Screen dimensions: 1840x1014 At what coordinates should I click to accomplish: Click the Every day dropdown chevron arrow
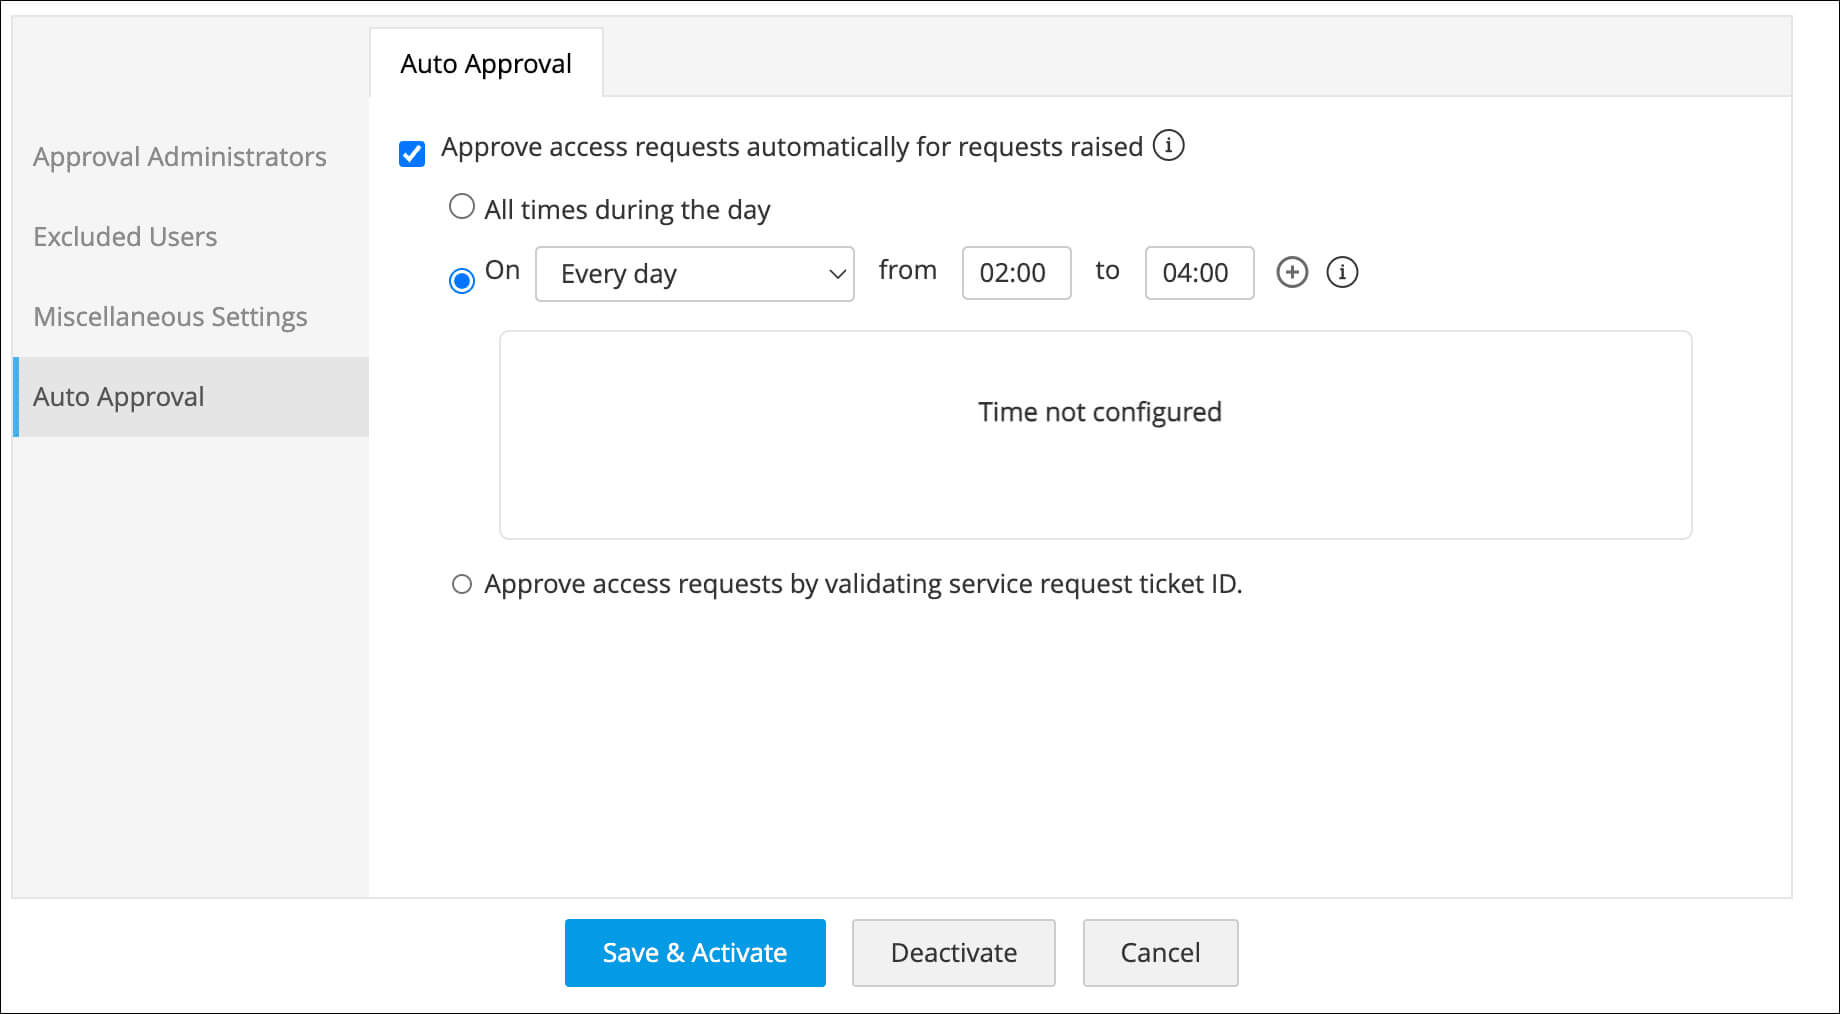tap(837, 274)
